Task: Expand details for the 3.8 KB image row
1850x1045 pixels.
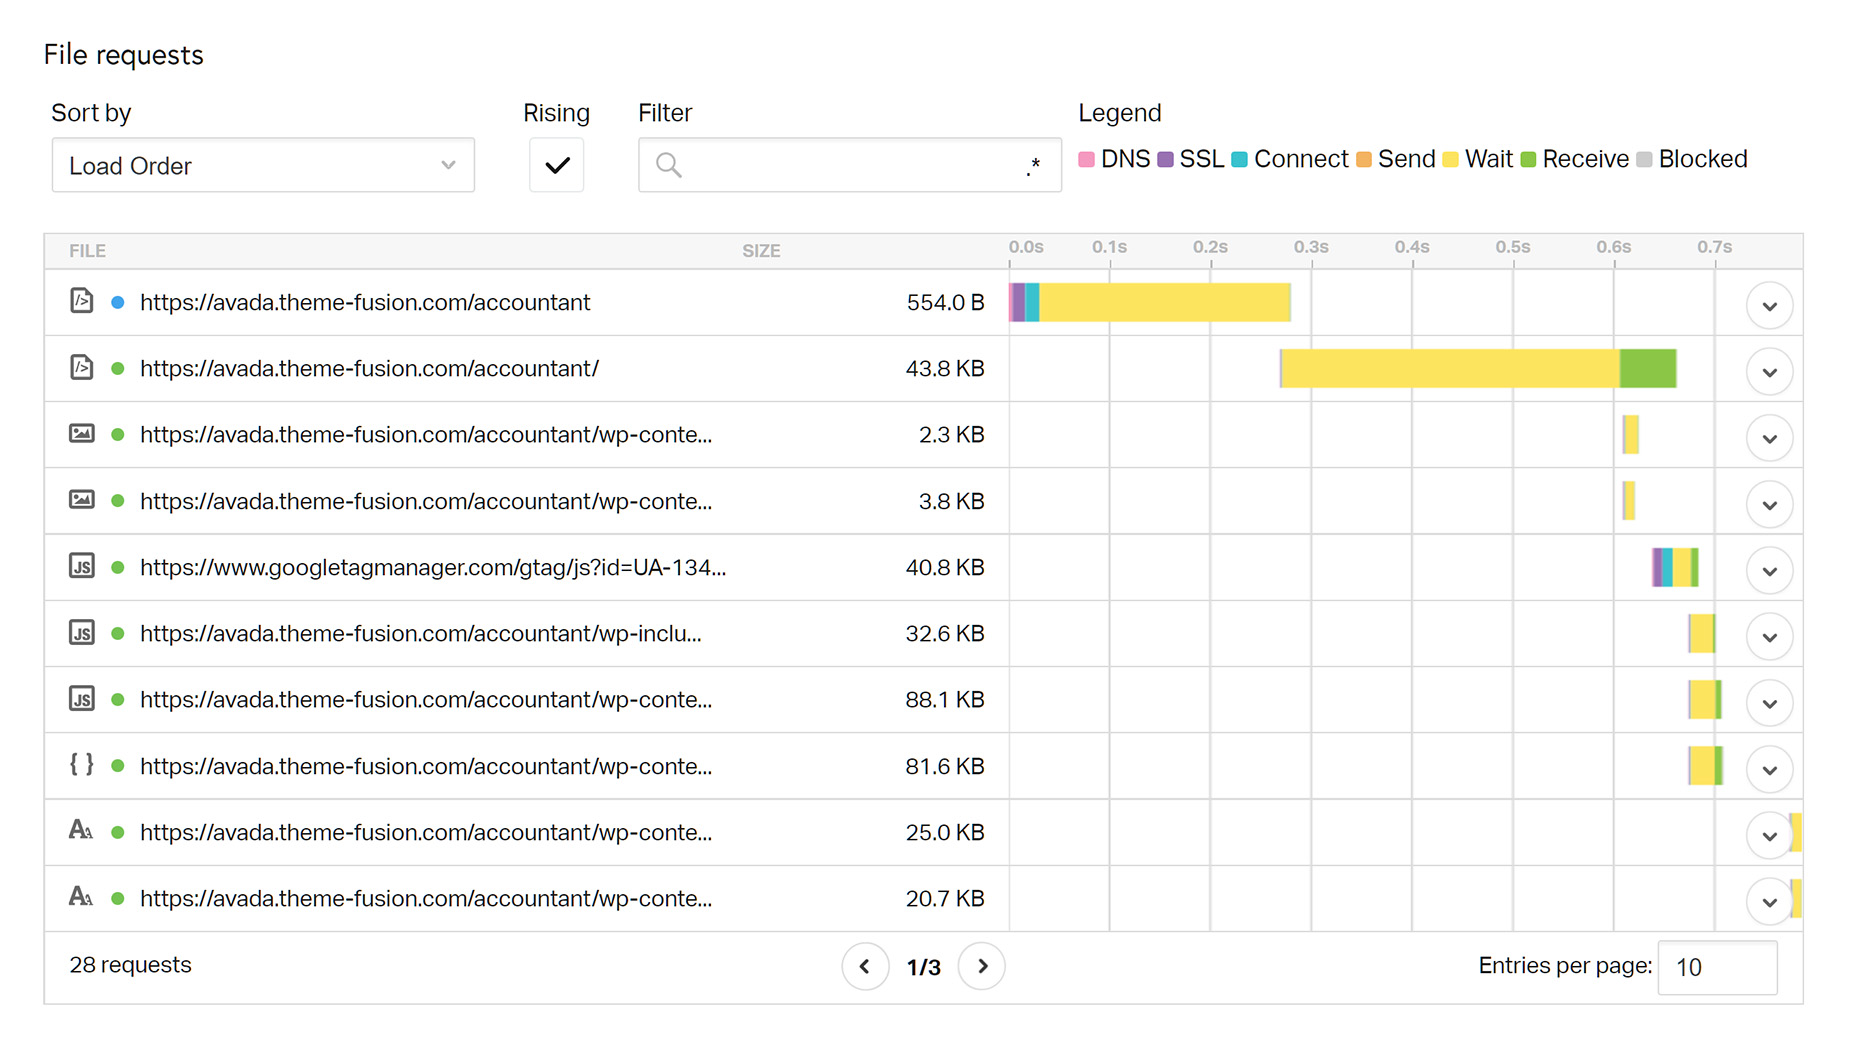Action: tap(1769, 504)
